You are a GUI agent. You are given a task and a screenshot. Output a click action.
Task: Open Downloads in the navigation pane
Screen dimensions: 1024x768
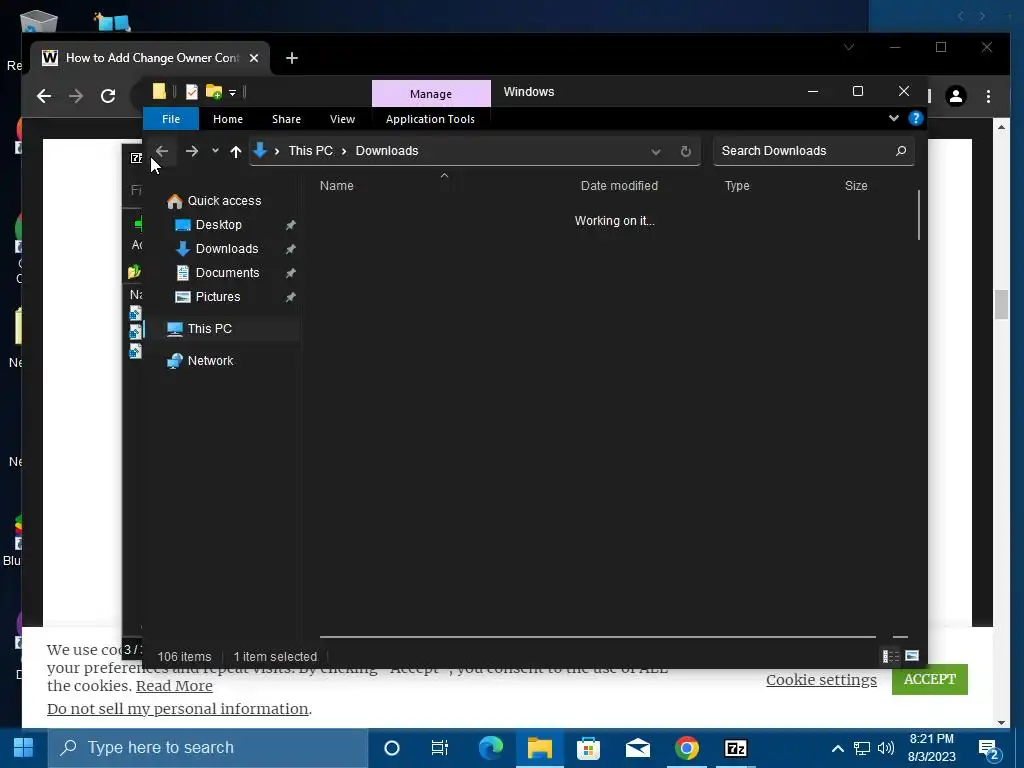click(227, 249)
